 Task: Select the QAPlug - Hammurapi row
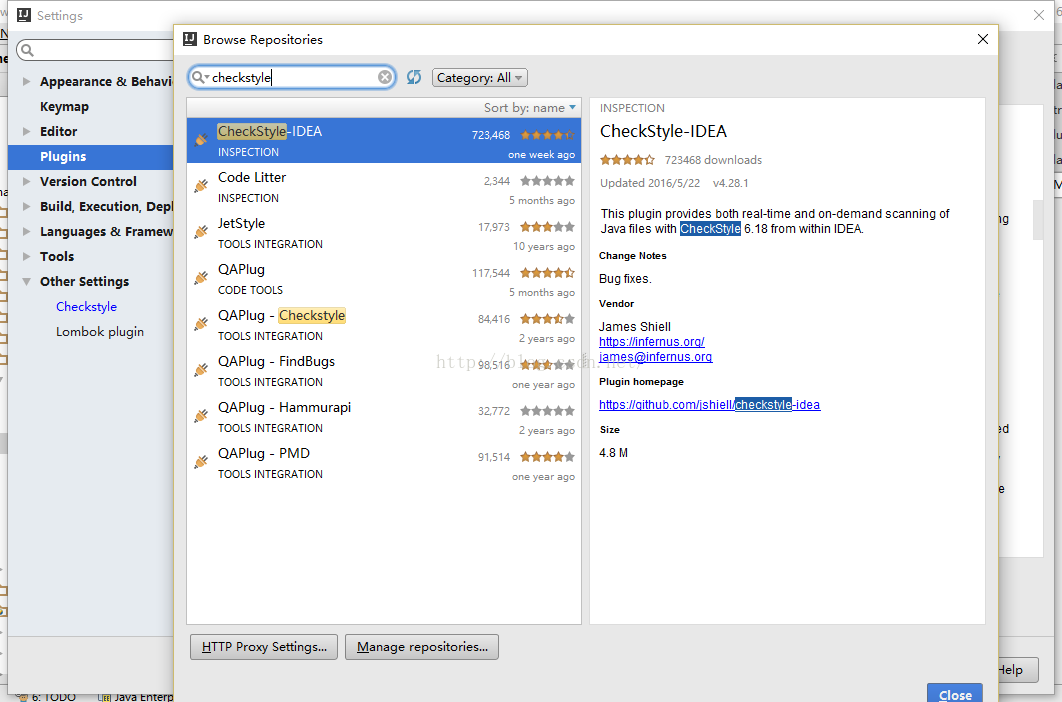coord(384,417)
